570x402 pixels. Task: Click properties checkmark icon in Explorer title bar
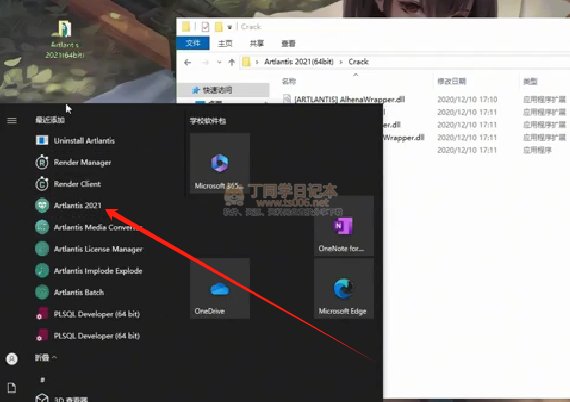(205, 27)
